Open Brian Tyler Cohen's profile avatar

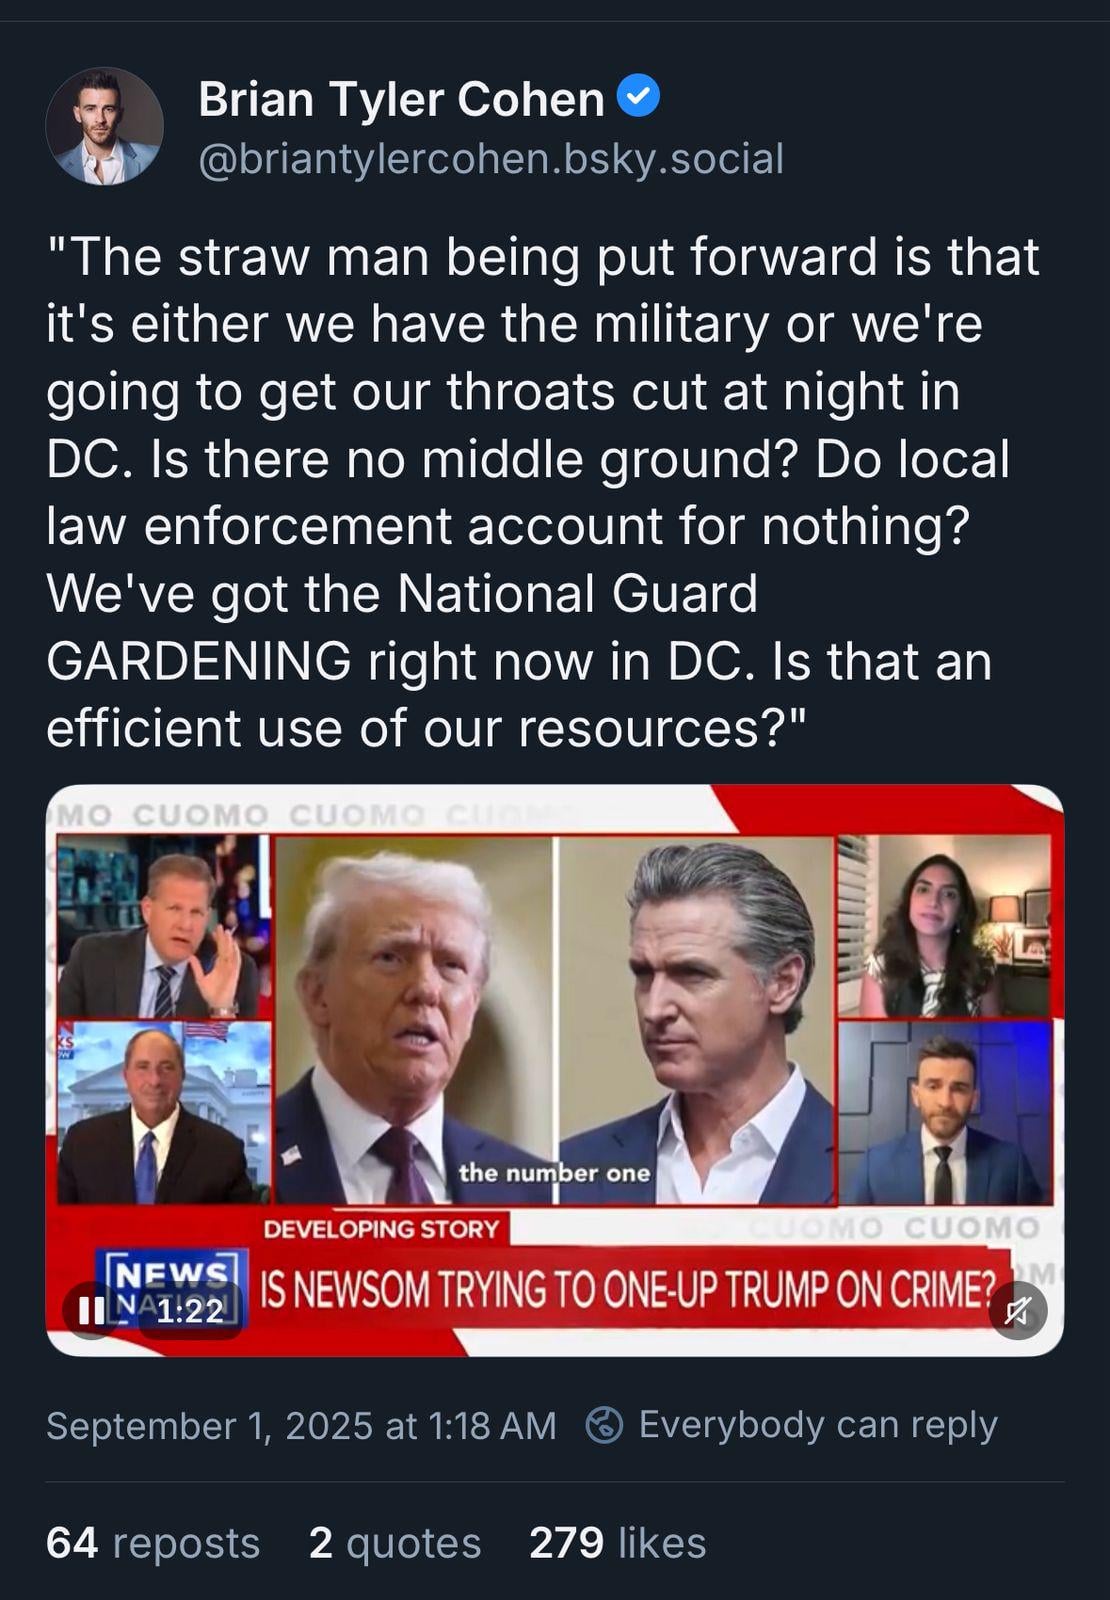(x=104, y=127)
